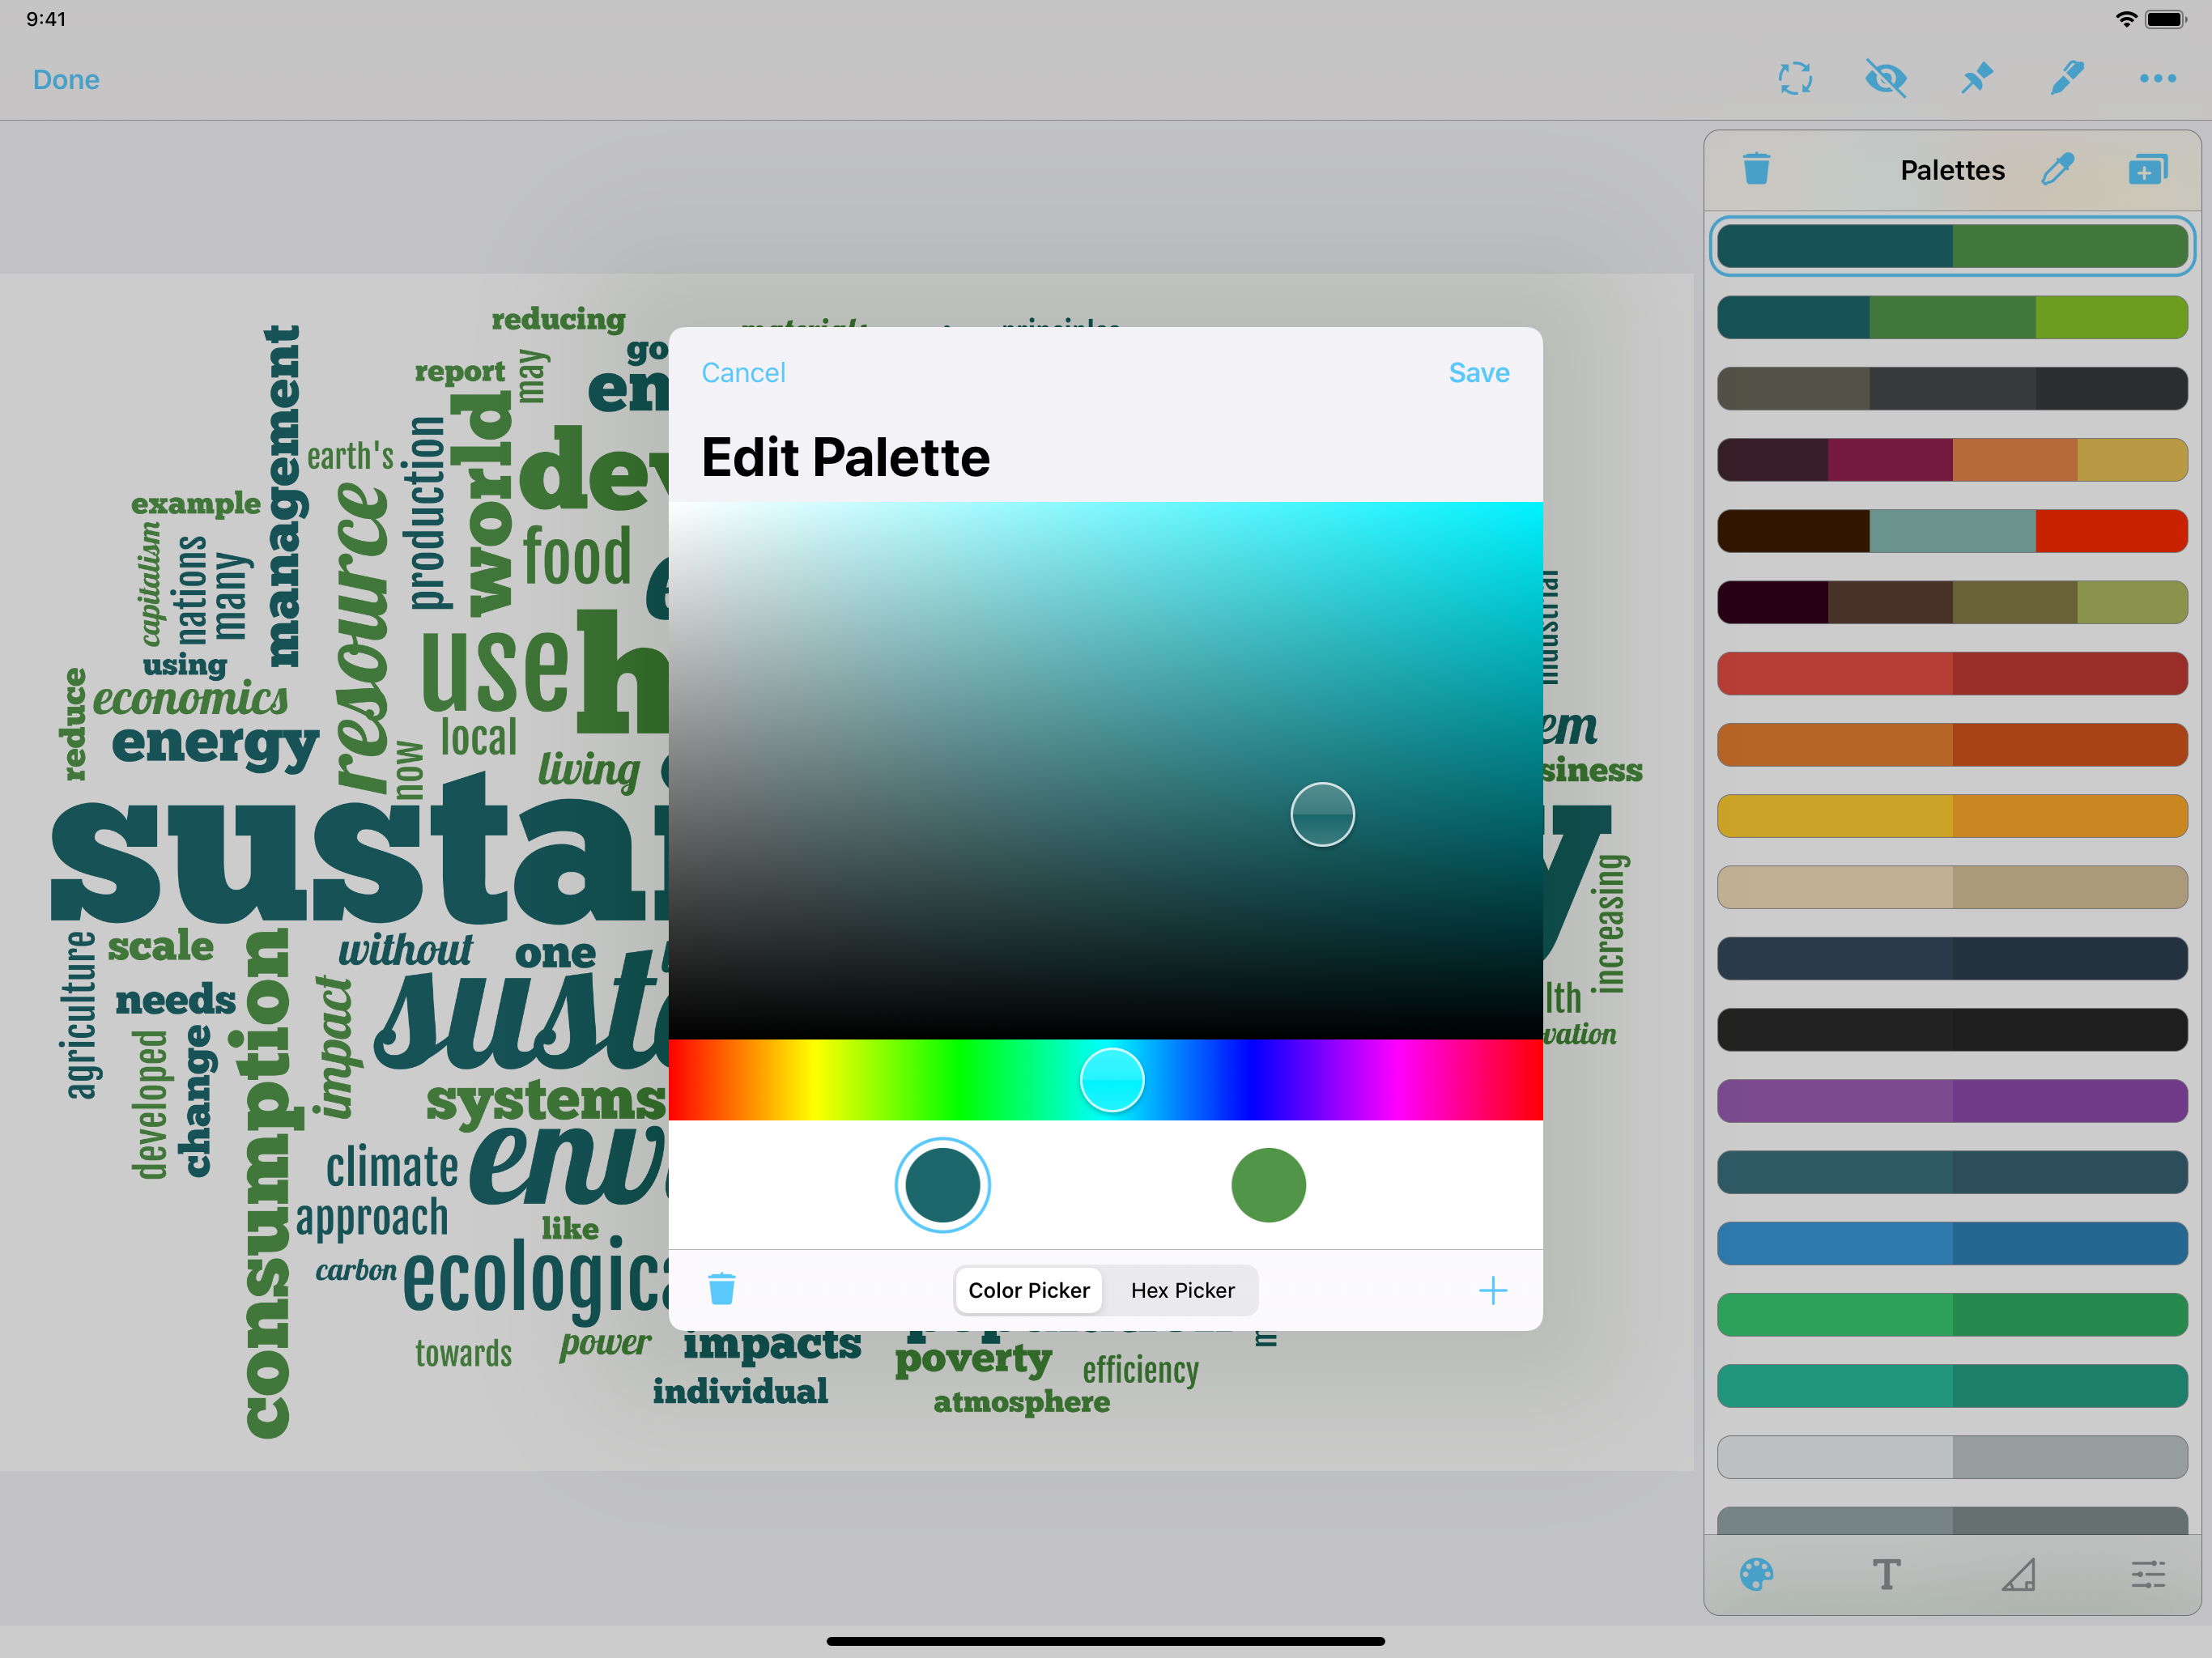Image resolution: width=2212 pixels, height=1658 pixels.
Task: Select the bright green palette
Action: pos(1952,1315)
